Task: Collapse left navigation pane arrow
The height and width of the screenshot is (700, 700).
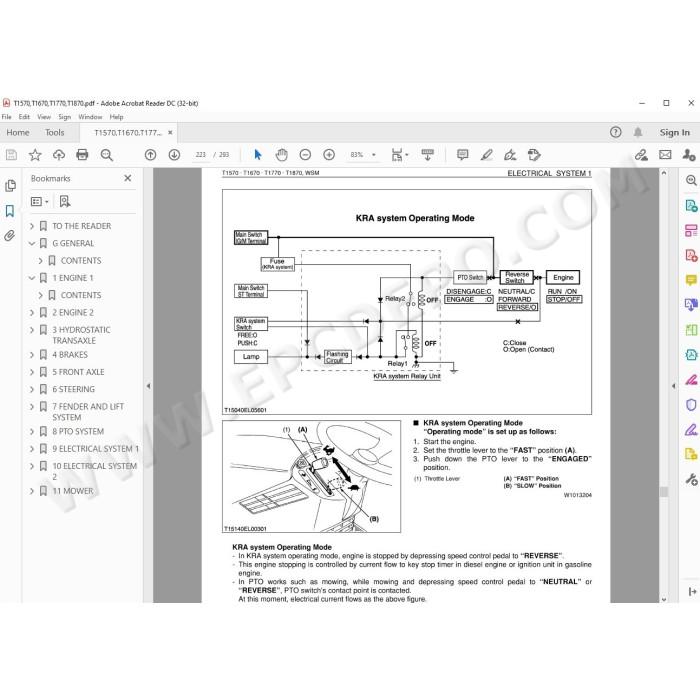Action: (148, 386)
